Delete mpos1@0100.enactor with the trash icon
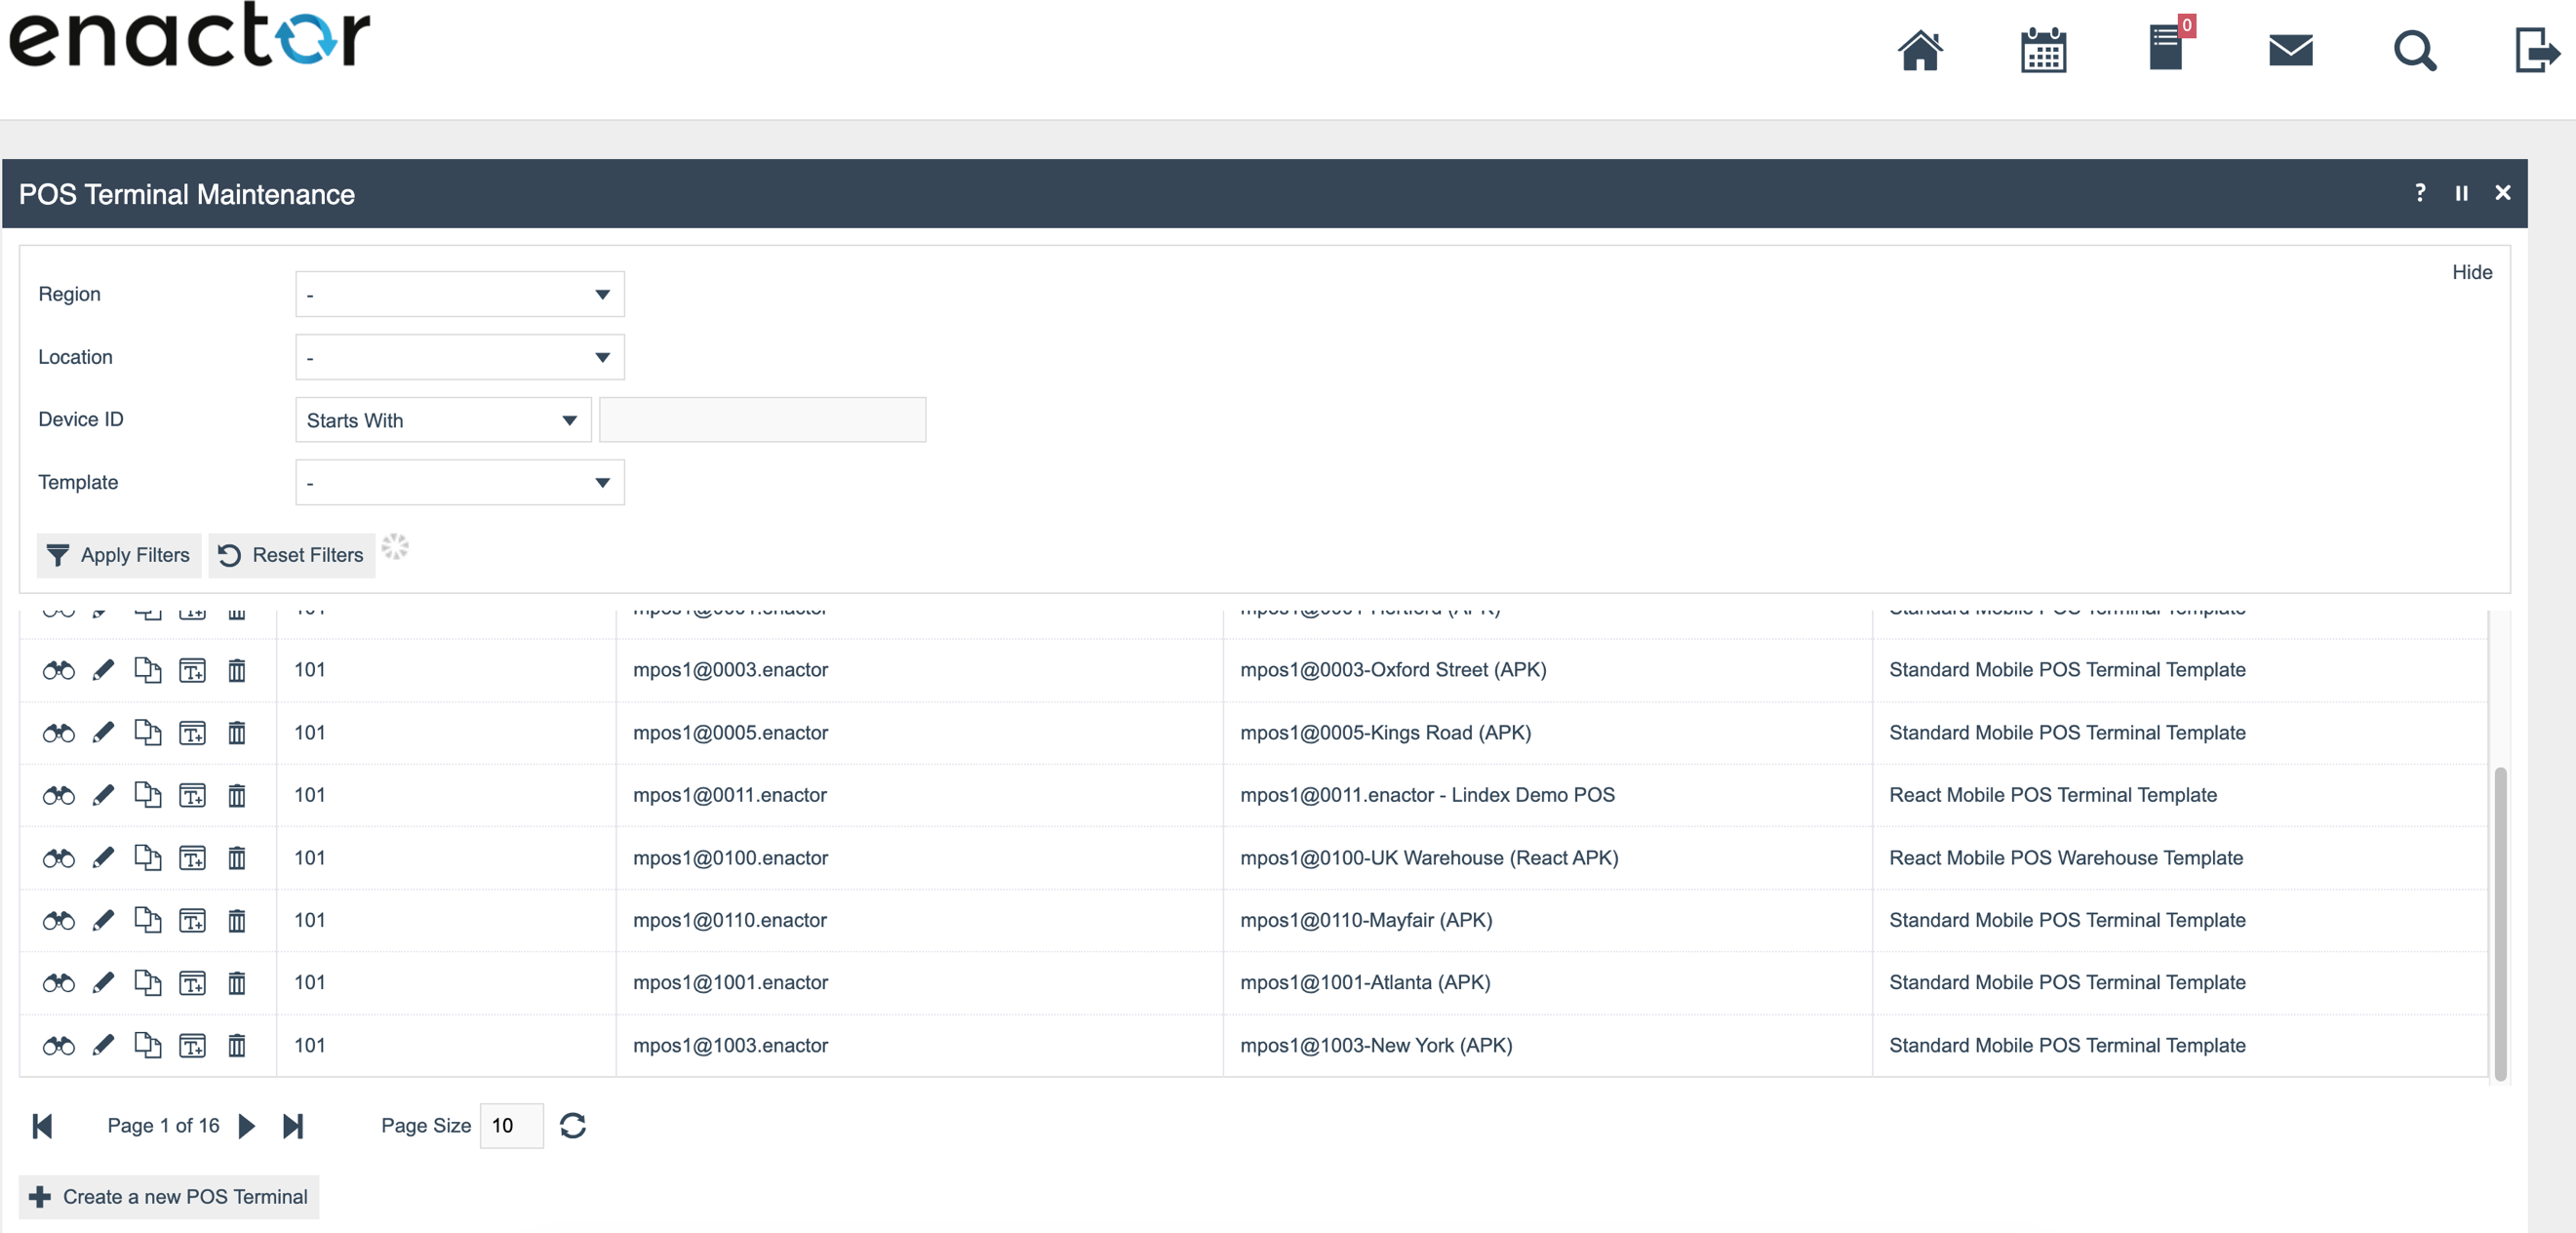The width and height of the screenshot is (2576, 1233). pos(237,858)
